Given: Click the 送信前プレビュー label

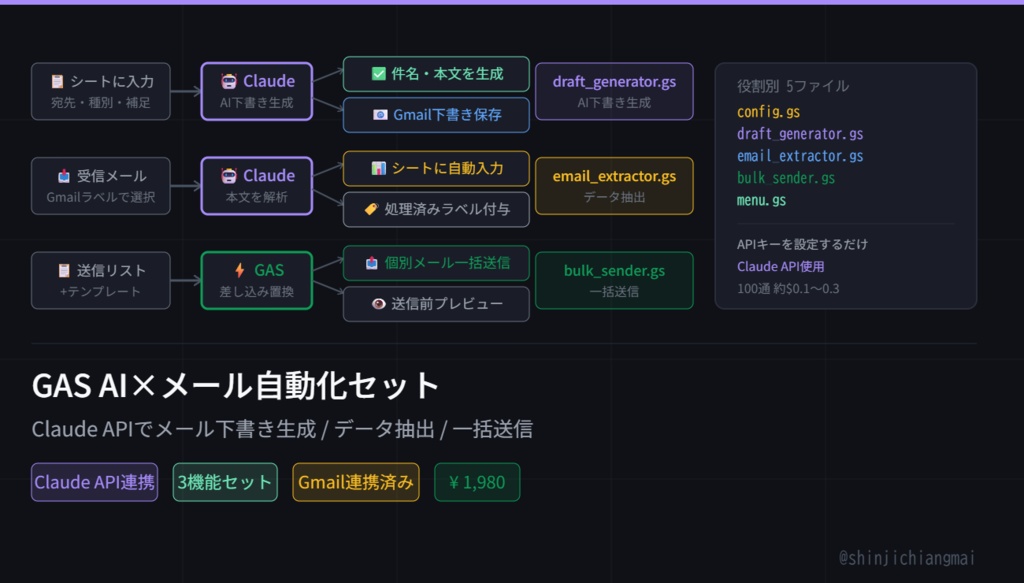Looking at the screenshot, I should pyautogui.click(x=447, y=304).
